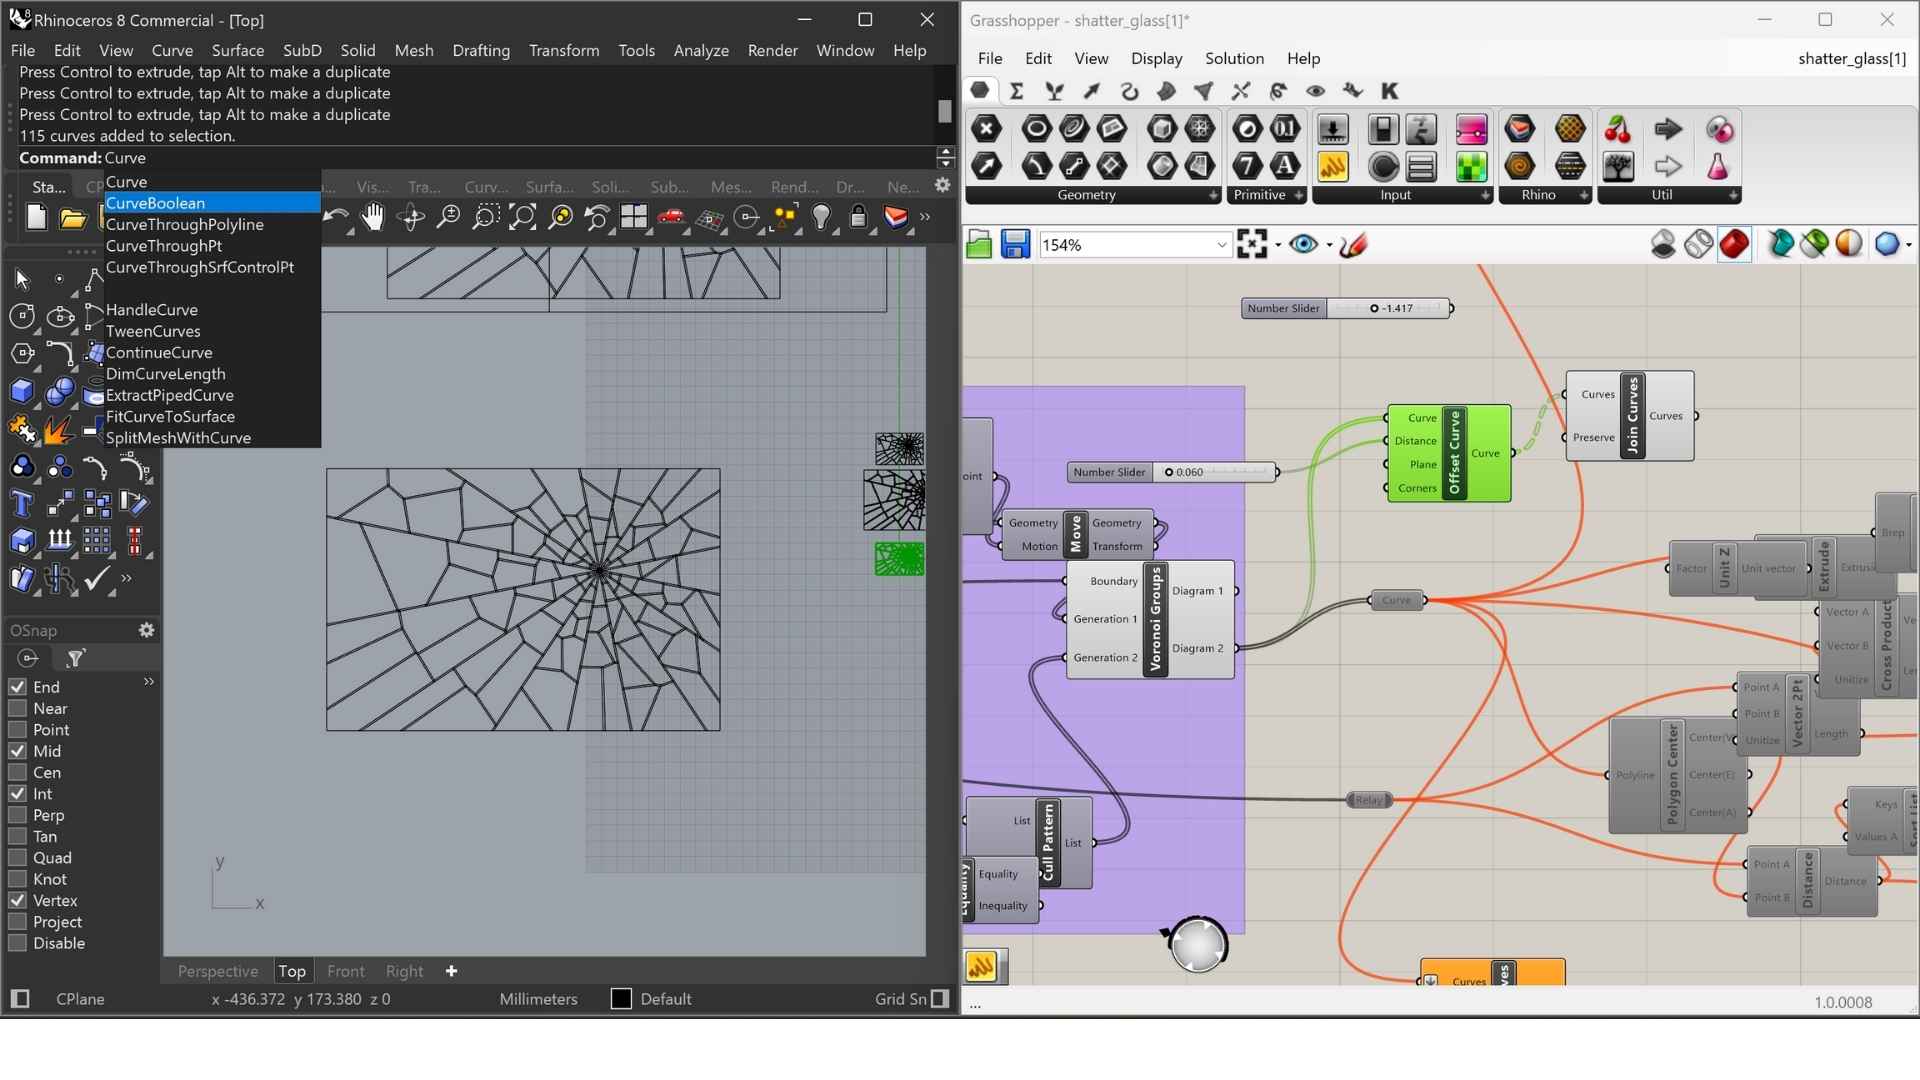Image resolution: width=1920 pixels, height=1080 pixels.
Task: Click the Rotate view icon in Rhino
Action: coord(410,217)
